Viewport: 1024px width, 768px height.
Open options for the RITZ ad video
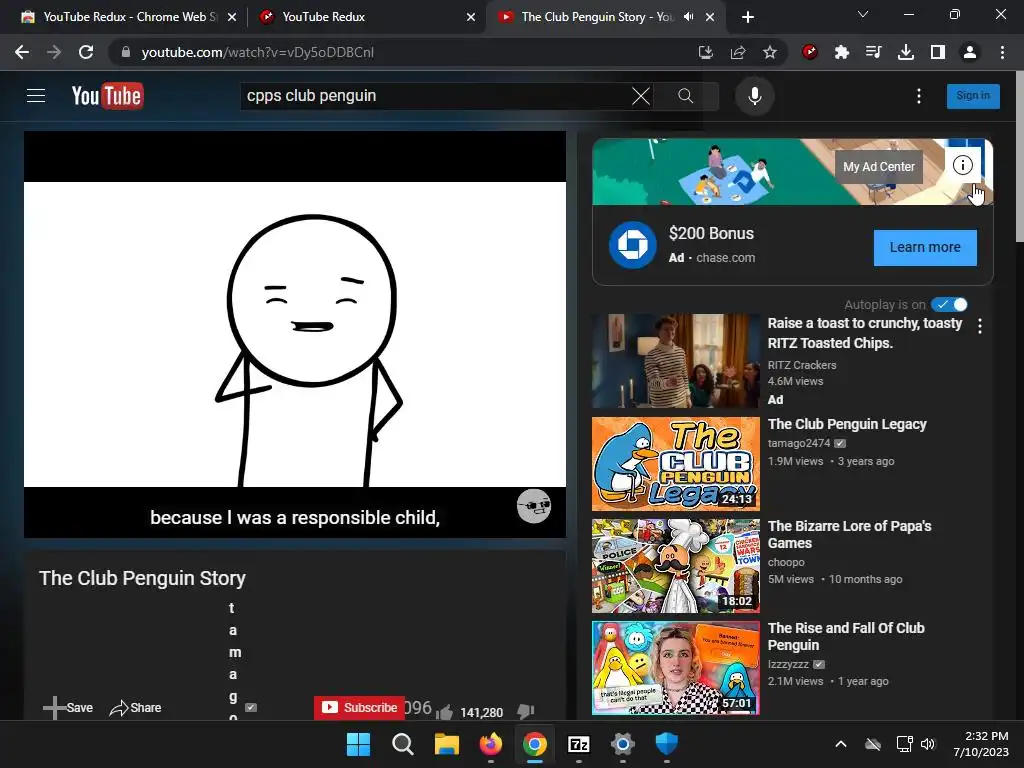tap(979, 326)
